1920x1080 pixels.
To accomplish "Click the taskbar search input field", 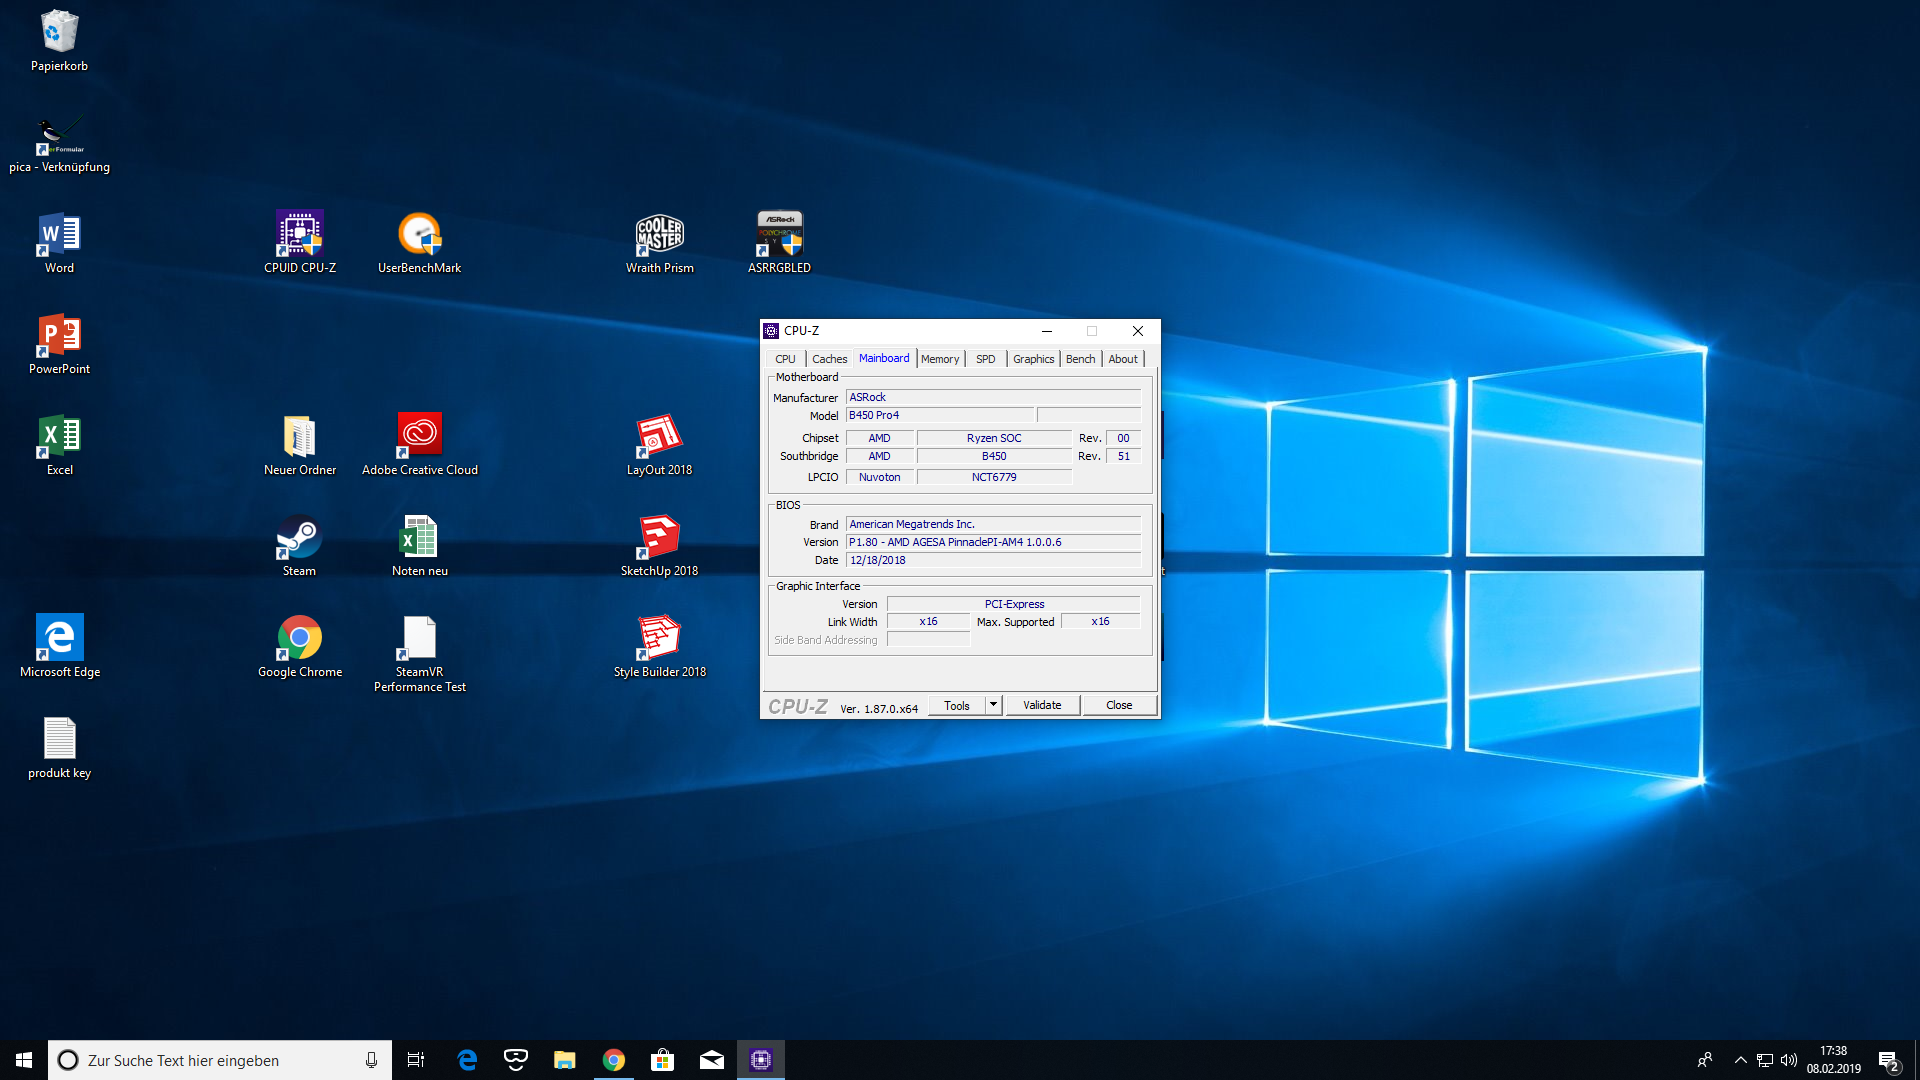I will [219, 1060].
